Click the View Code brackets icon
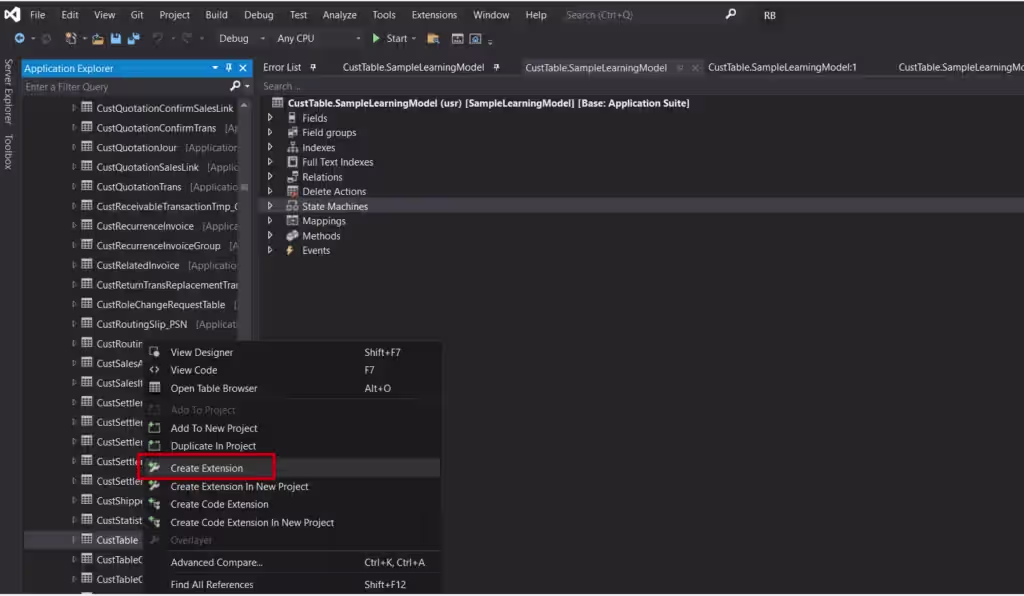The image size is (1024, 596). coord(154,369)
